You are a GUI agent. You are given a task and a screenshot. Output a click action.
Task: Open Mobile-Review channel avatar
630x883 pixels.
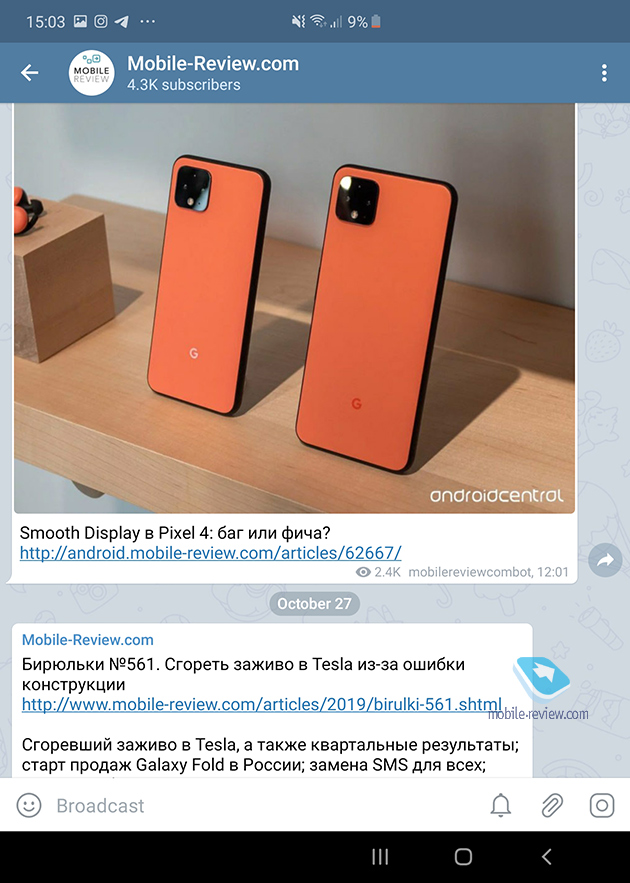tap(91, 73)
